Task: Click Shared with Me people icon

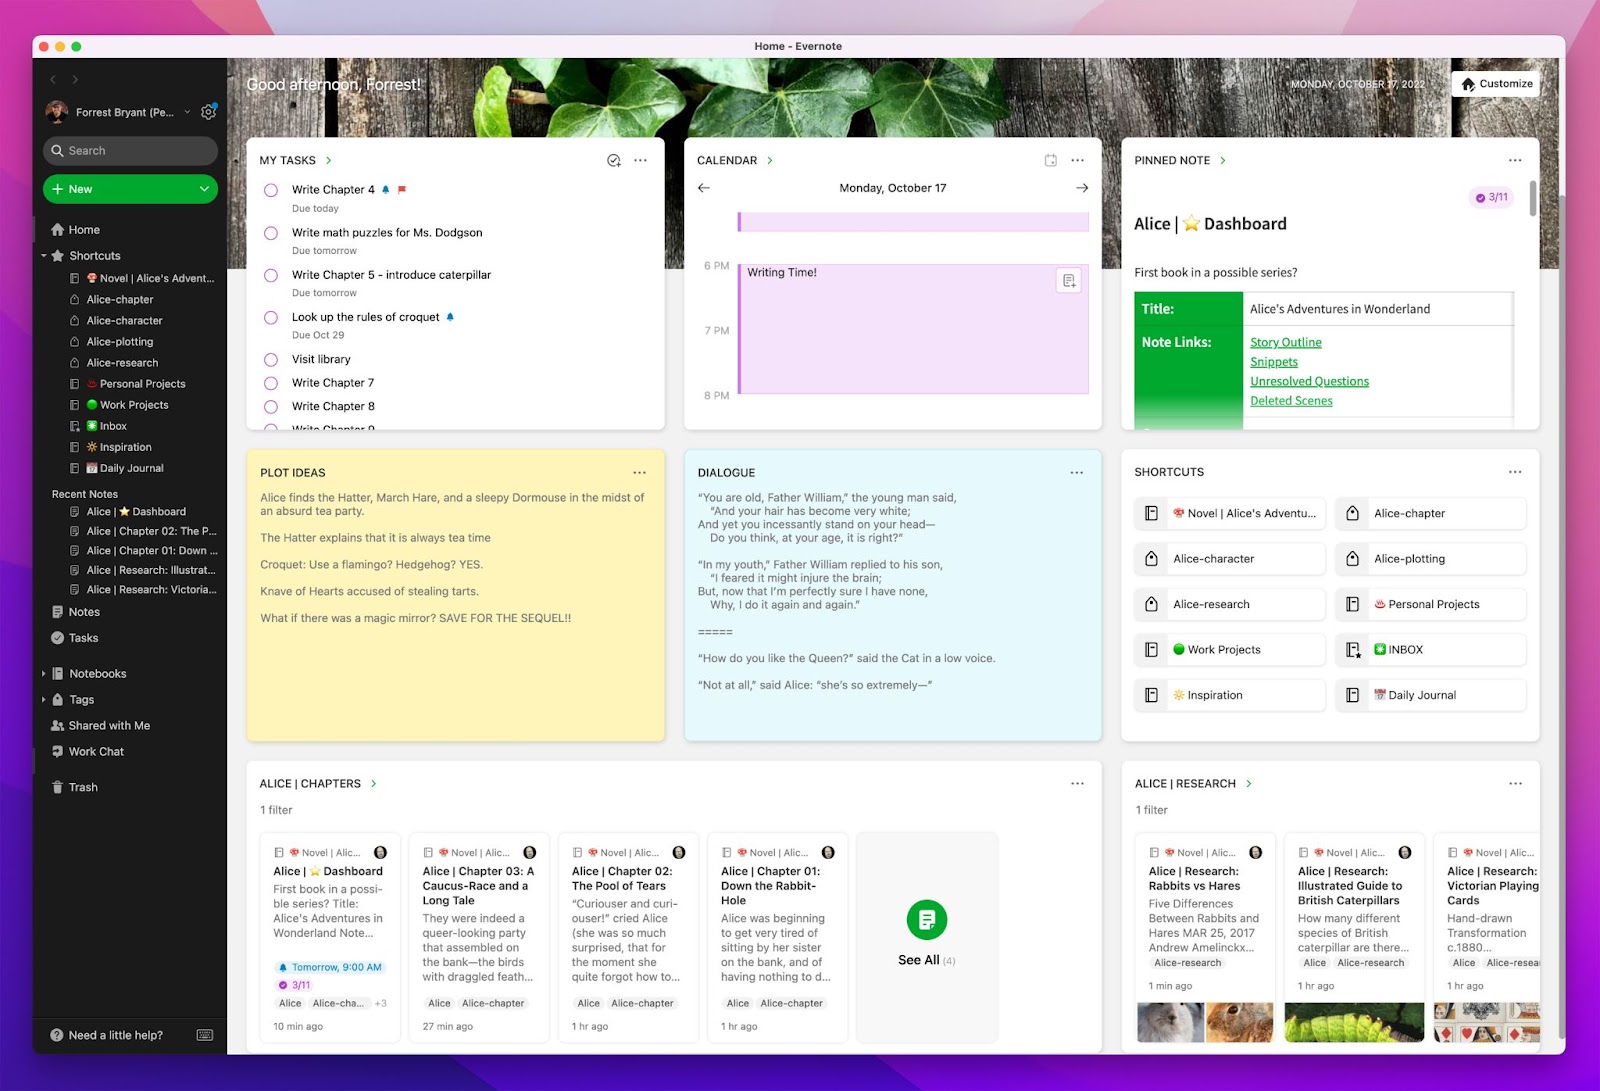Action: coord(58,726)
